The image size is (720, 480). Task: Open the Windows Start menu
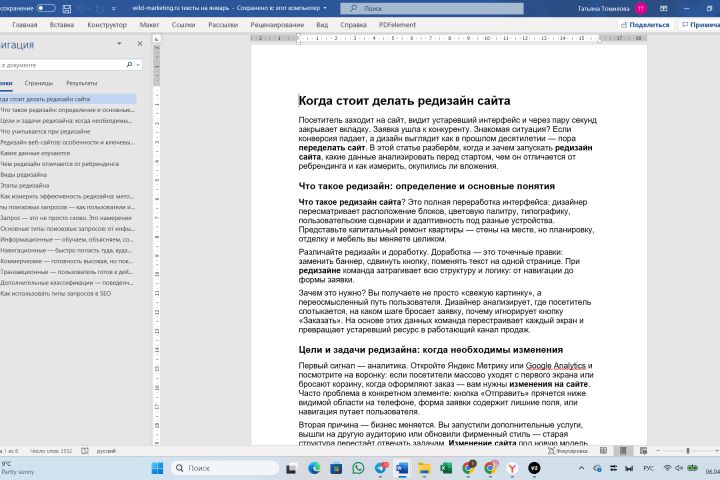pyautogui.click(x=157, y=468)
